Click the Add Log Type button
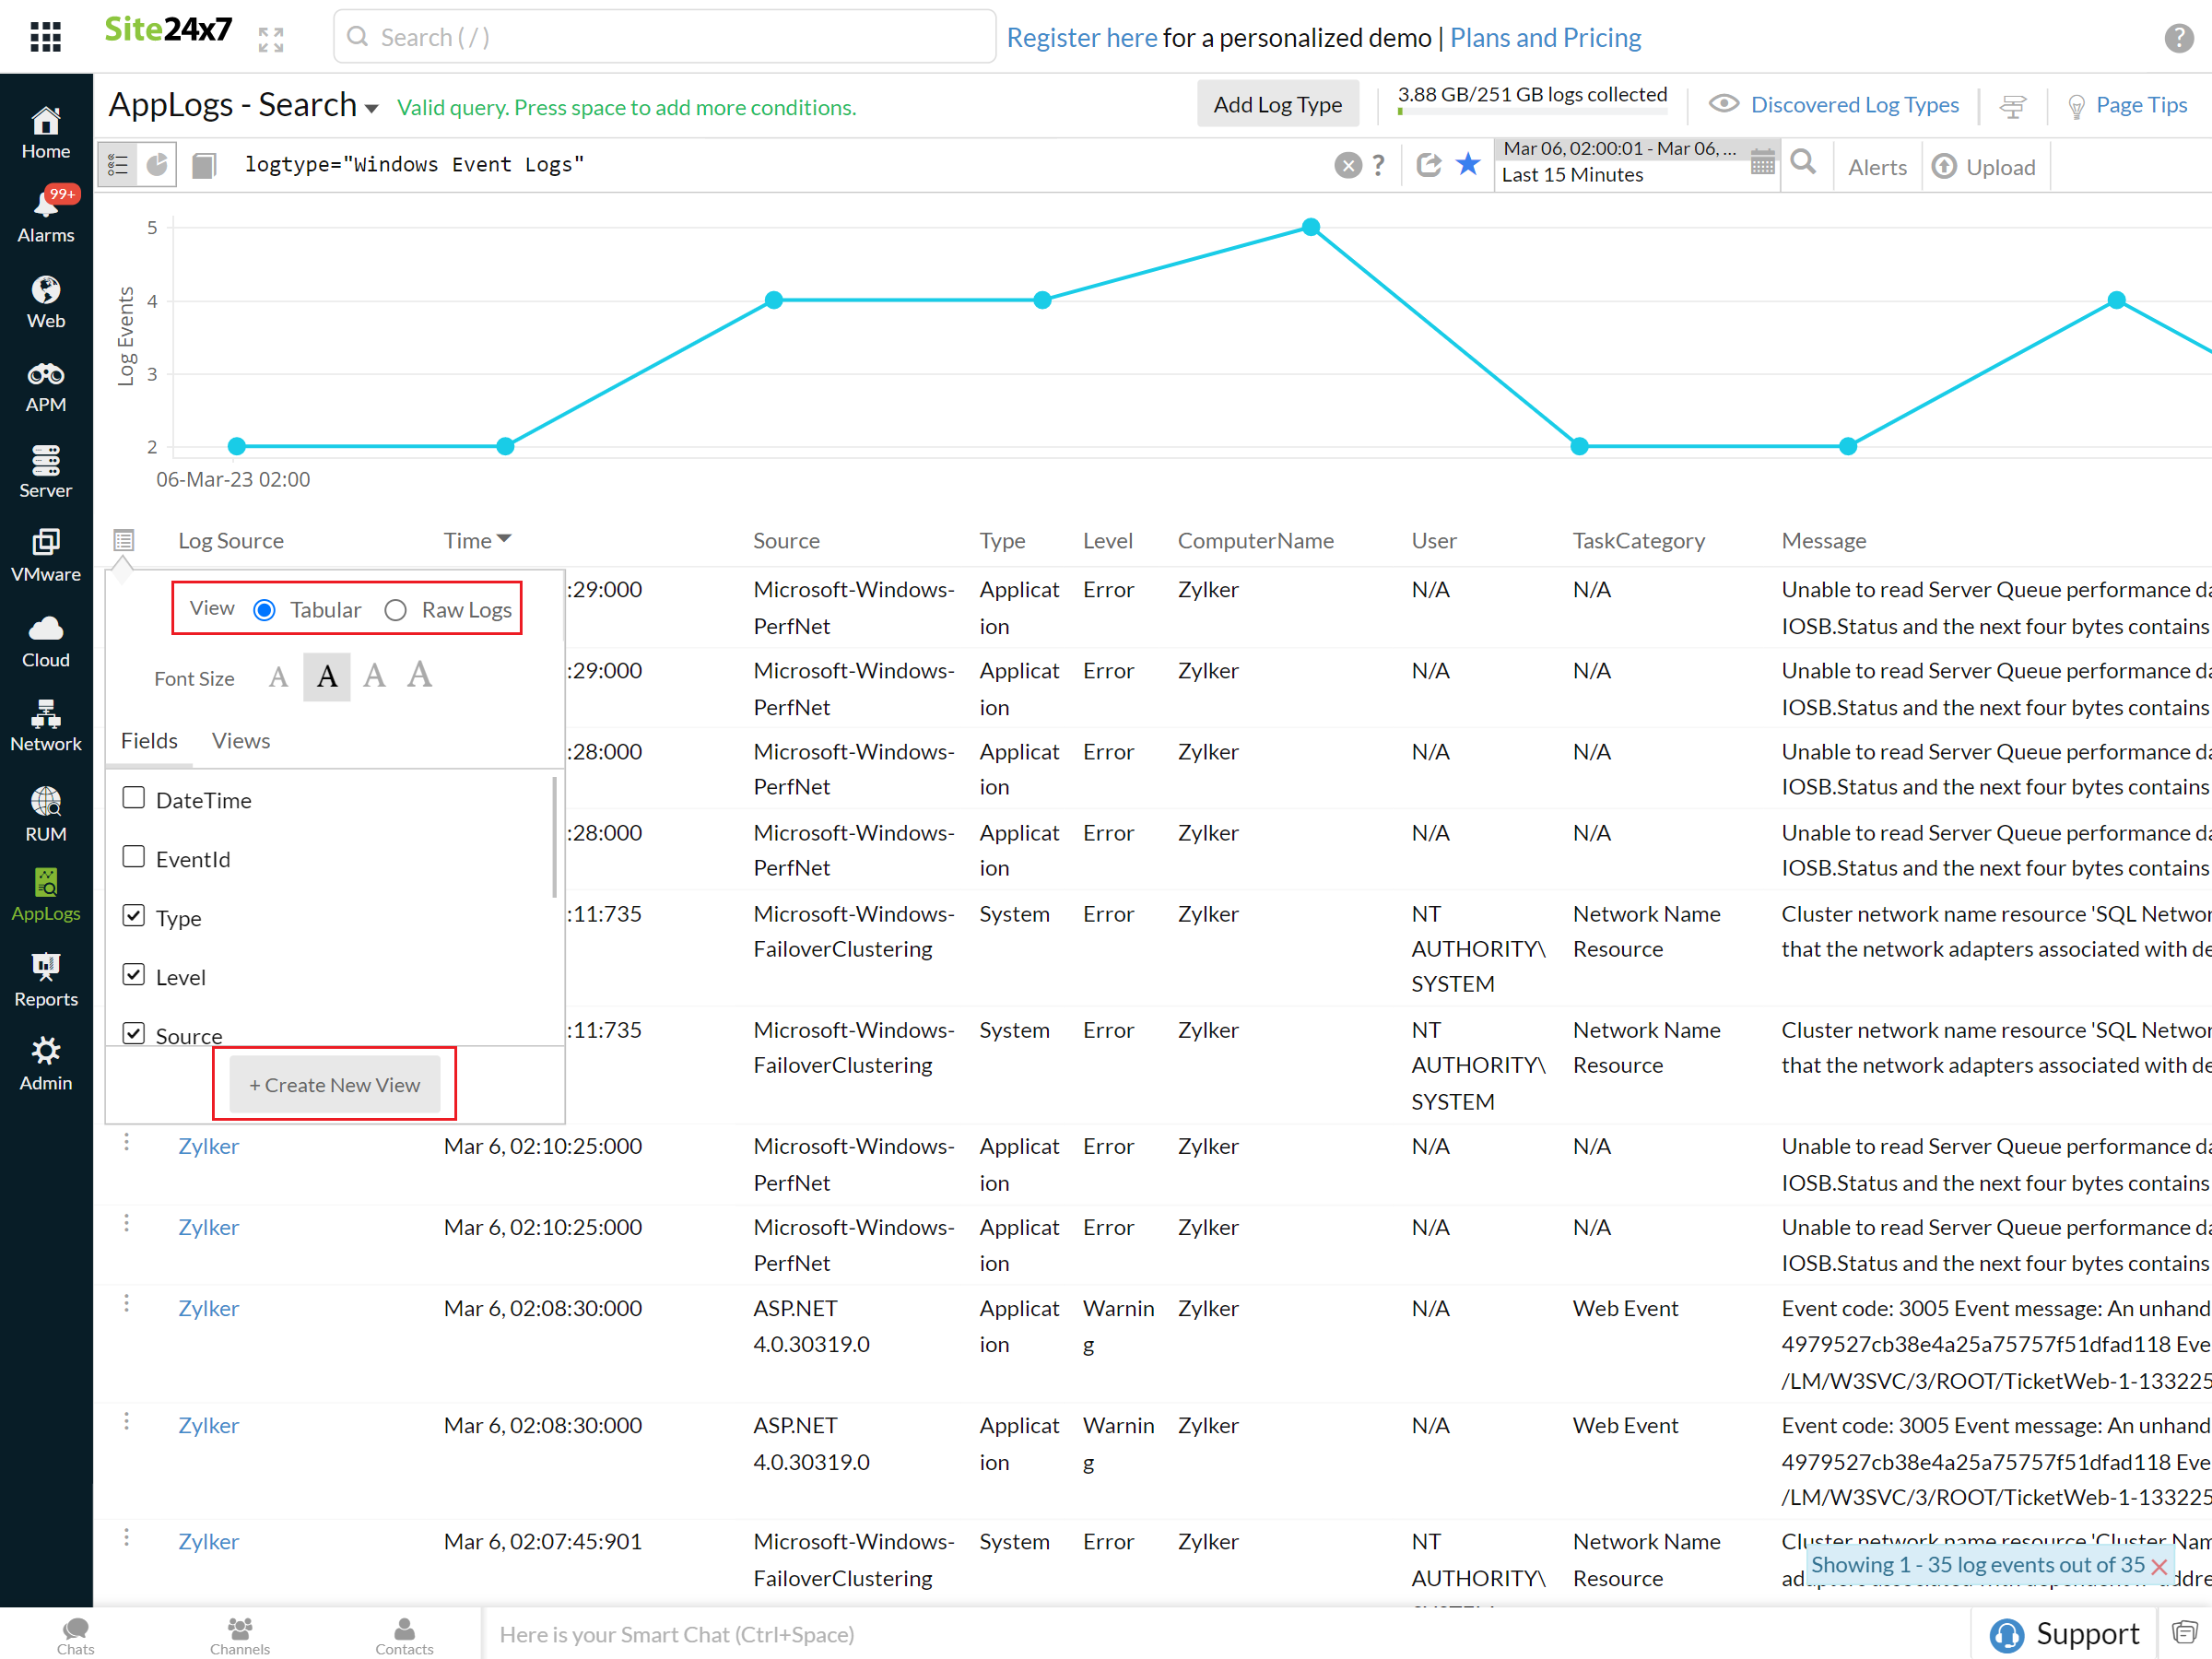2212x1659 pixels. (1277, 104)
